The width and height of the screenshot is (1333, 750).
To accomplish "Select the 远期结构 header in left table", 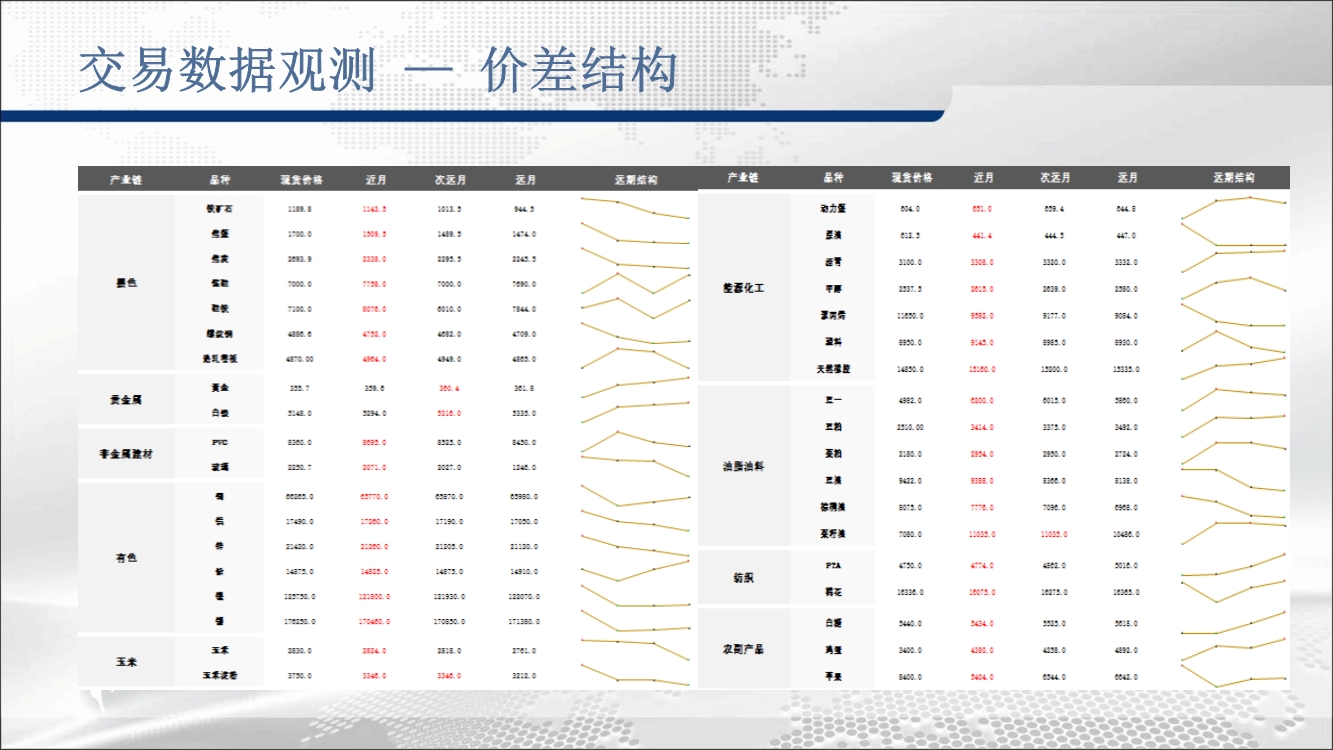I will click(636, 180).
